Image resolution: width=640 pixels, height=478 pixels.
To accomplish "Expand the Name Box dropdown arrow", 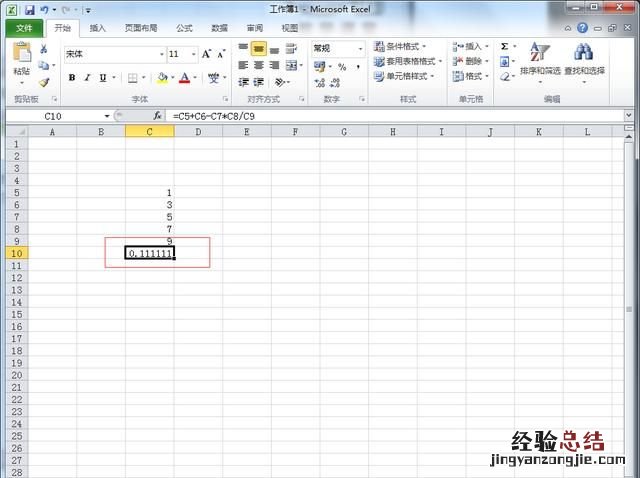I will 107,116.
